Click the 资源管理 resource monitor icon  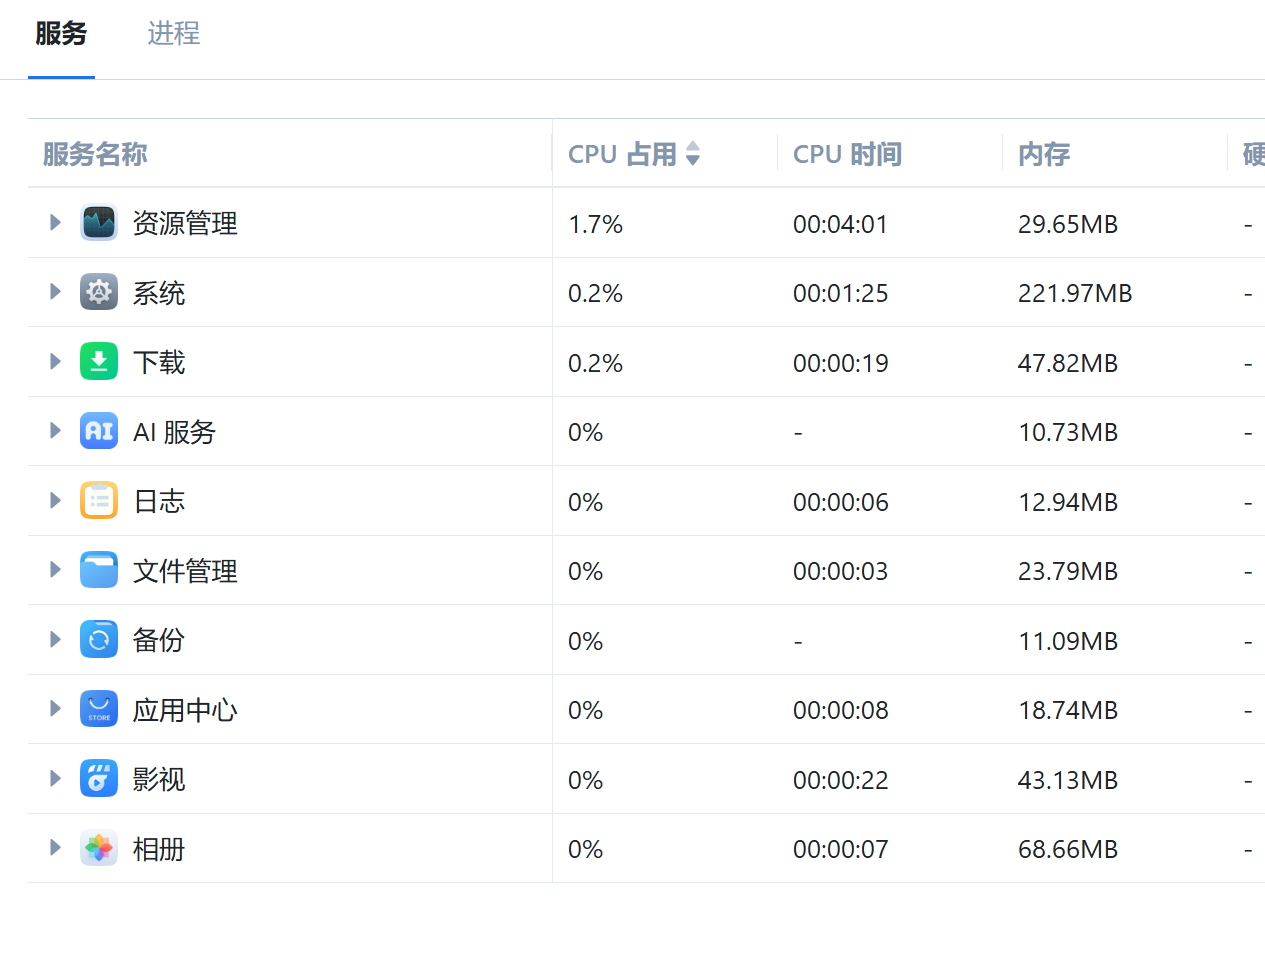99,223
